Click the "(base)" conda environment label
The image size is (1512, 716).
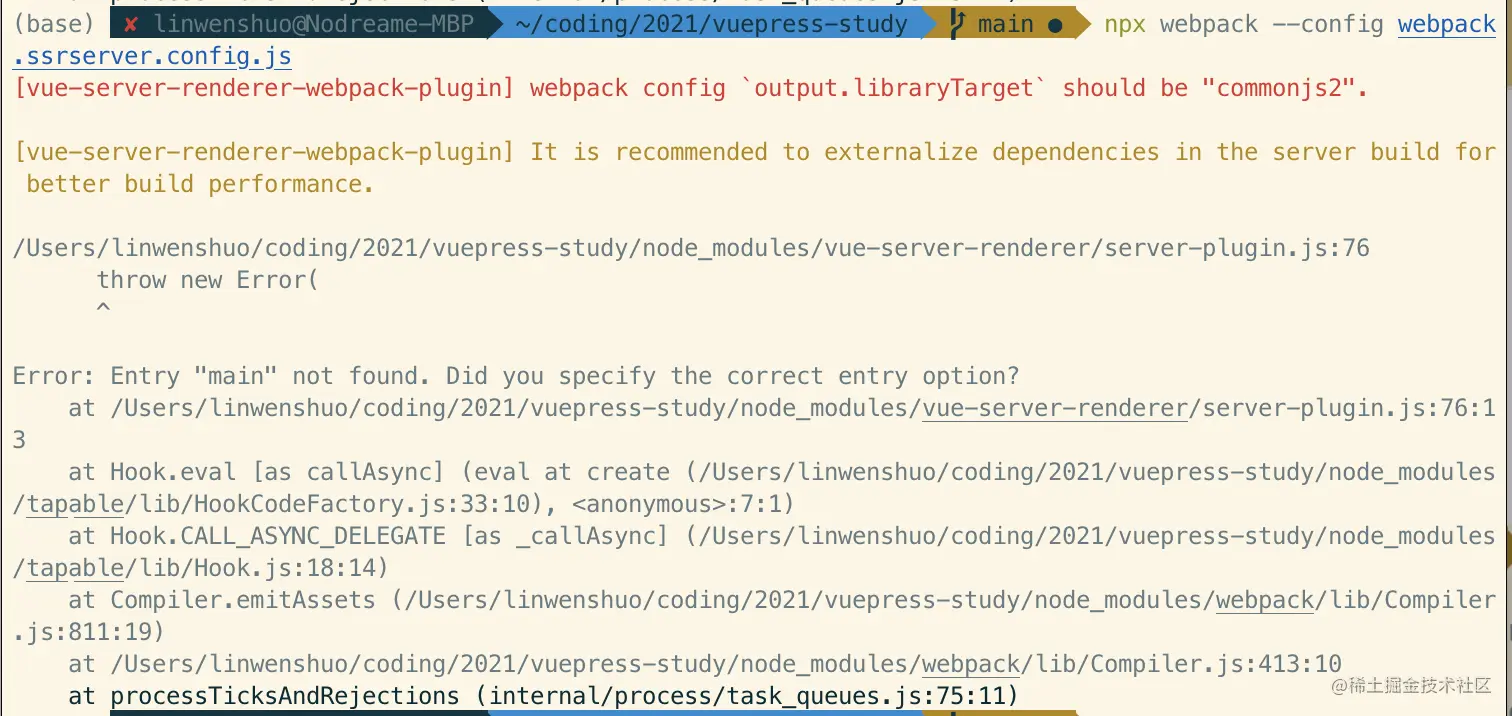coord(54,24)
